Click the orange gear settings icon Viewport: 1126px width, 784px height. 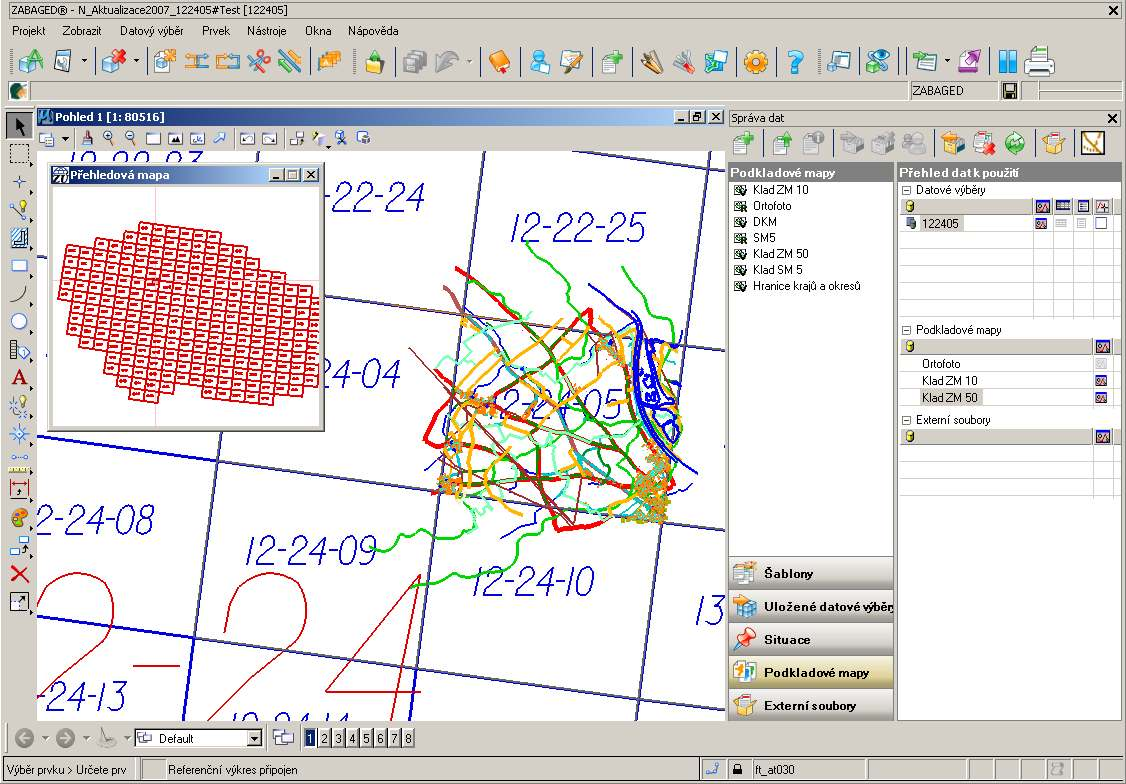pyautogui.click(x=755, y=62)
